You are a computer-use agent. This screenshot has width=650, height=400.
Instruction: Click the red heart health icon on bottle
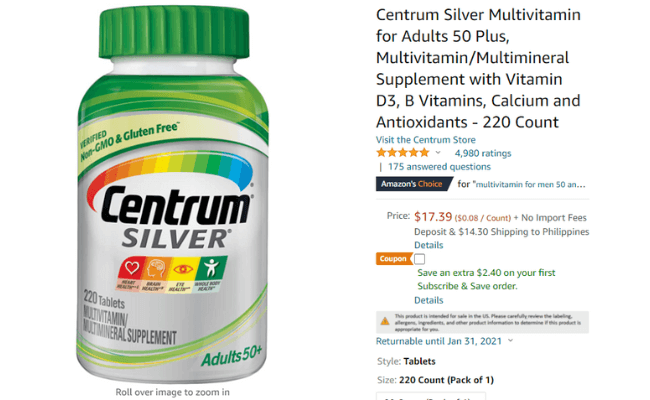click(131, 268)
